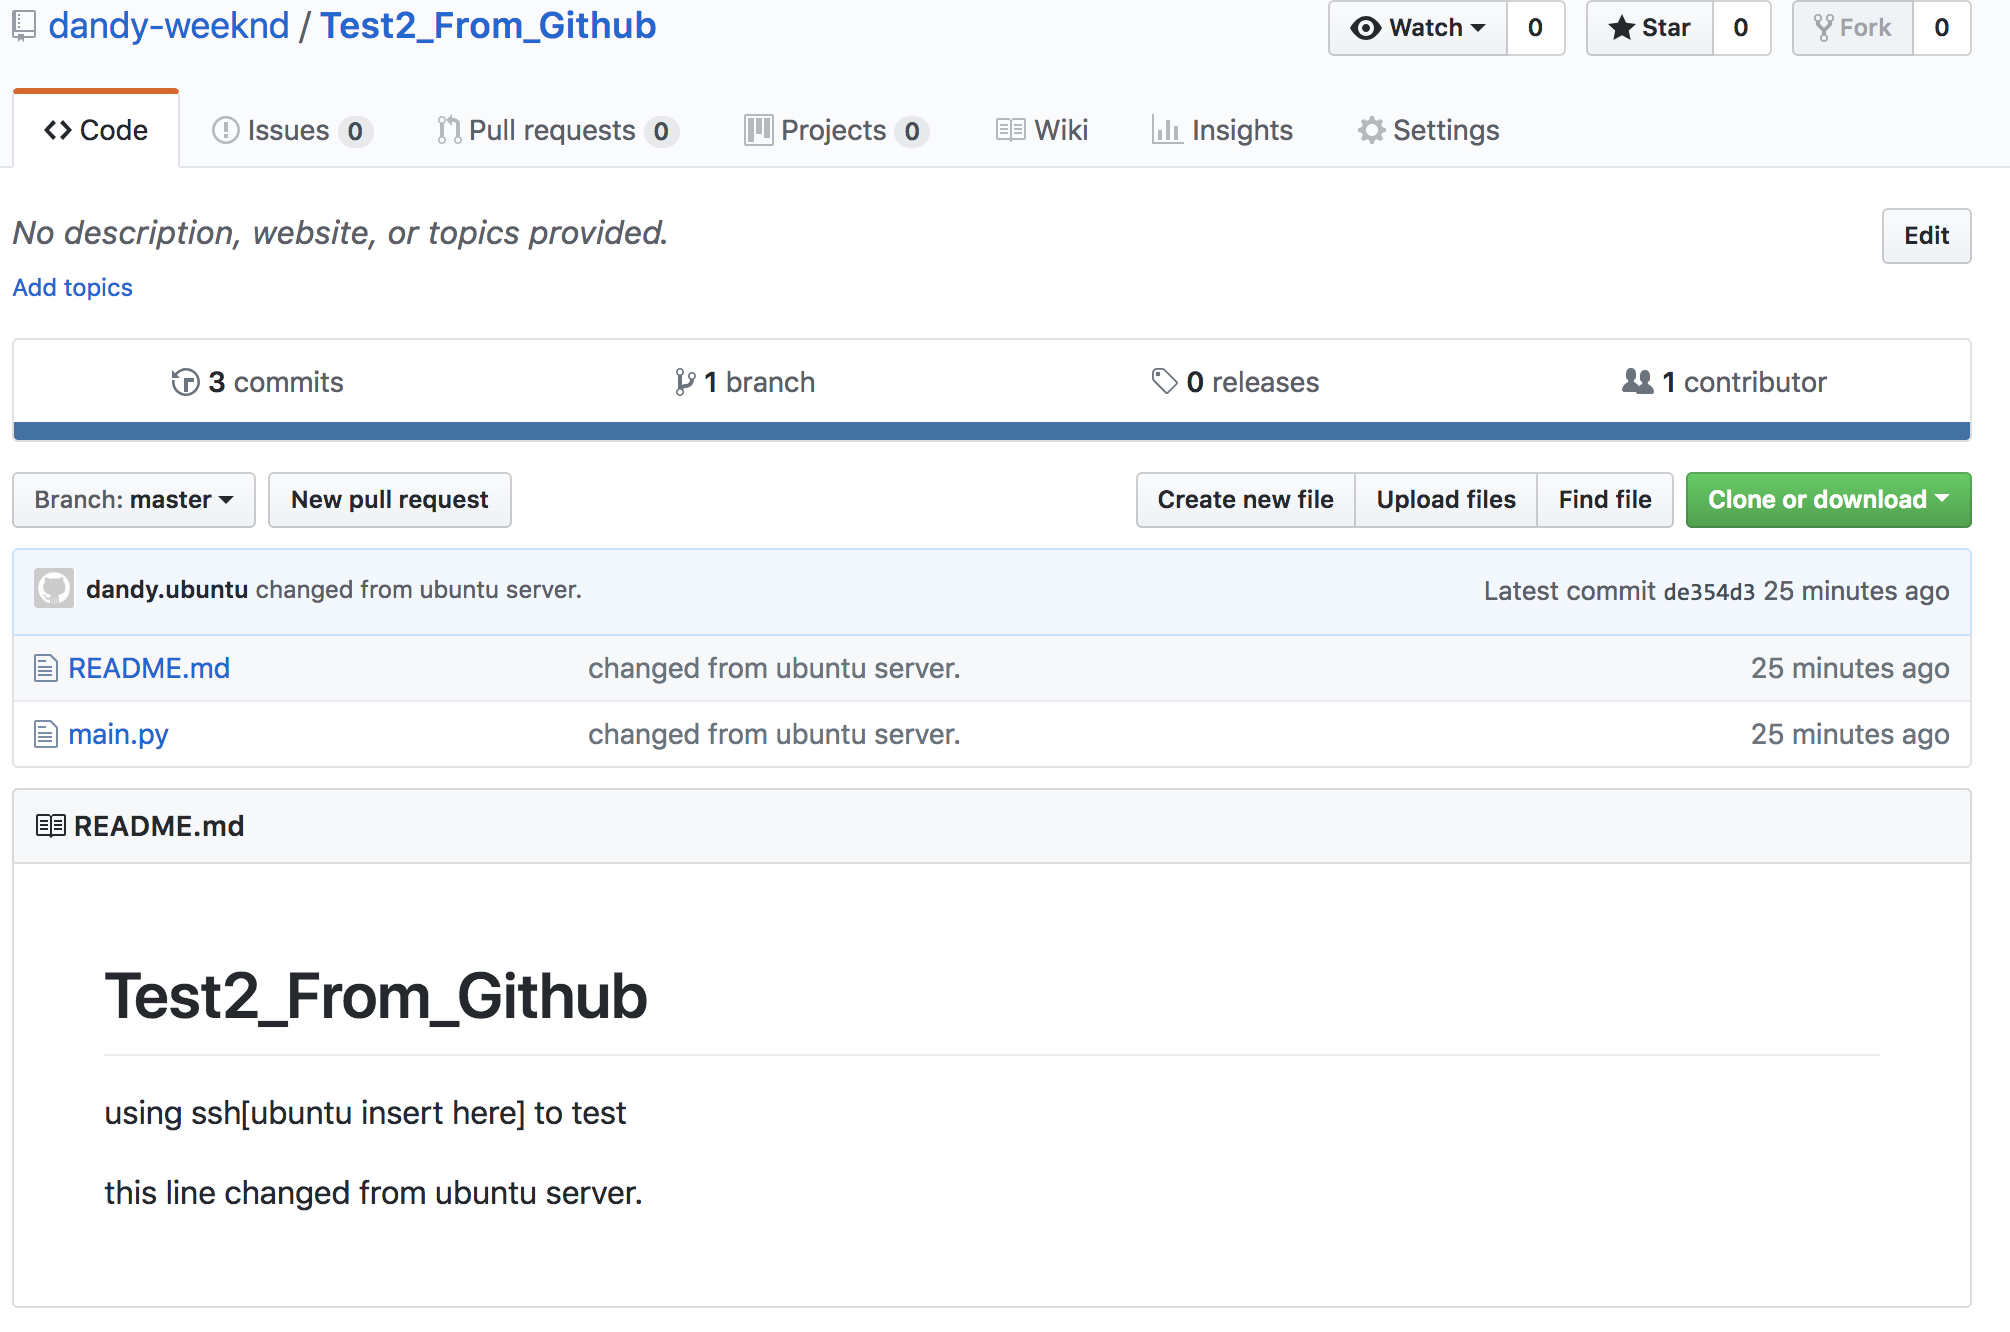Switch to the Issues tab
The image size is (2010, 1332).
coord(291,130)
